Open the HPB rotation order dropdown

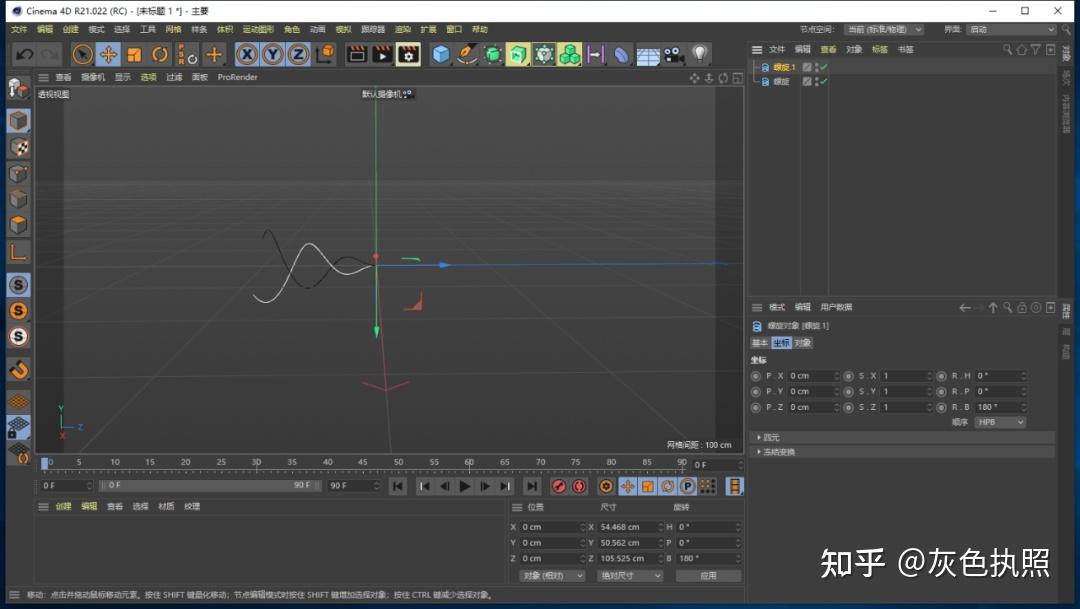[x=999, y=422]
